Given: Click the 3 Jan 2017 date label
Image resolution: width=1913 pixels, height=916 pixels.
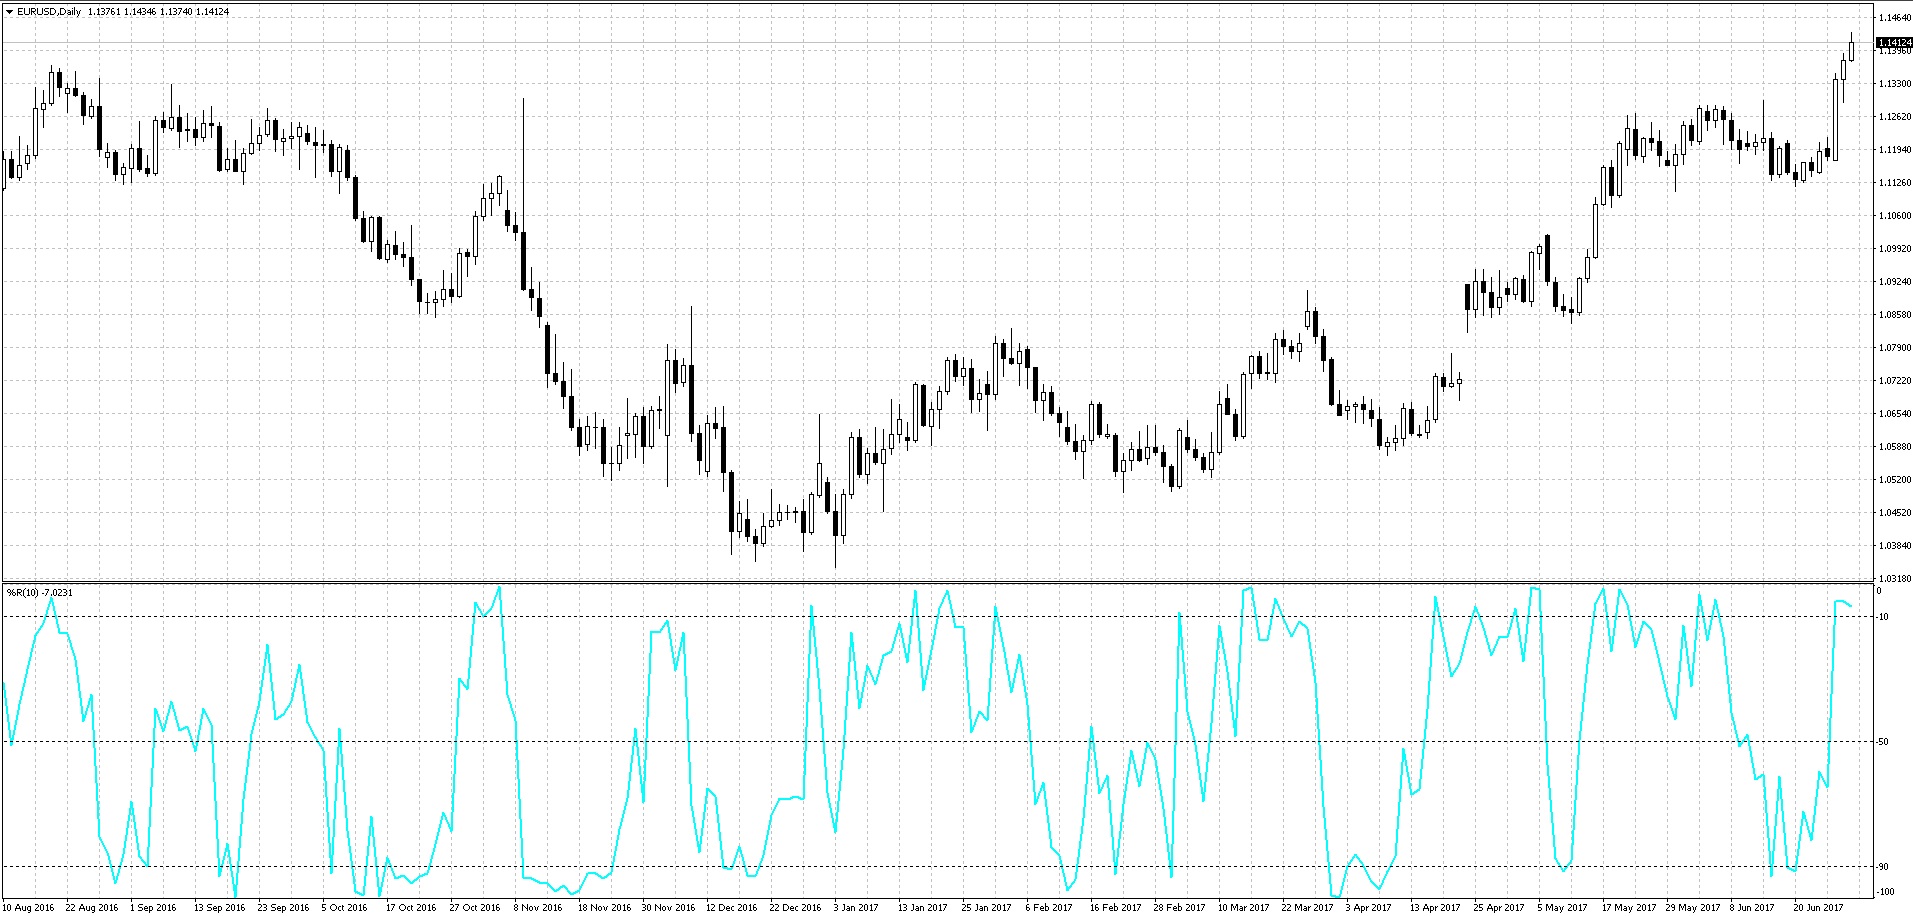Looking at the screenshot, I should [856, 908].
